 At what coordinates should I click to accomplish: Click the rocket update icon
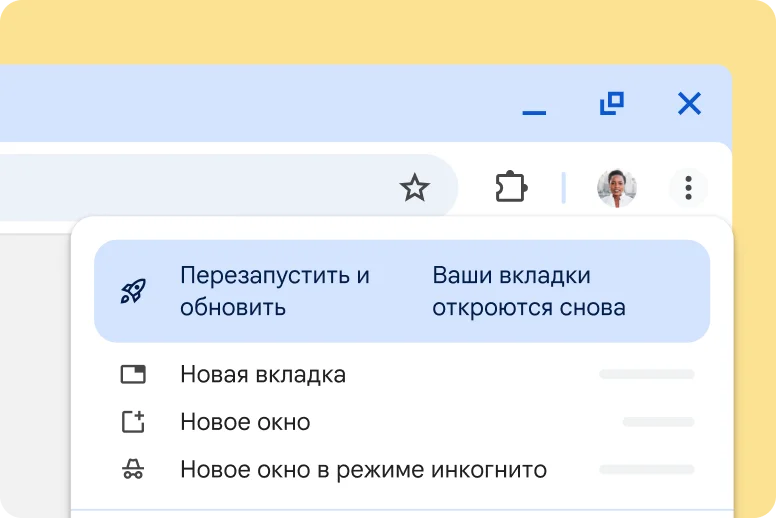click(133, 291)
